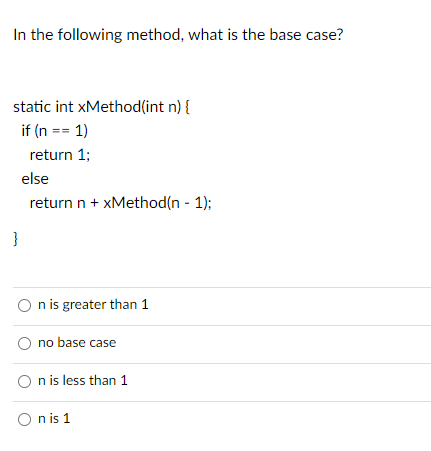Mark the "n is 1" radio button
431x451 pixels.
[x=24, y=419]
